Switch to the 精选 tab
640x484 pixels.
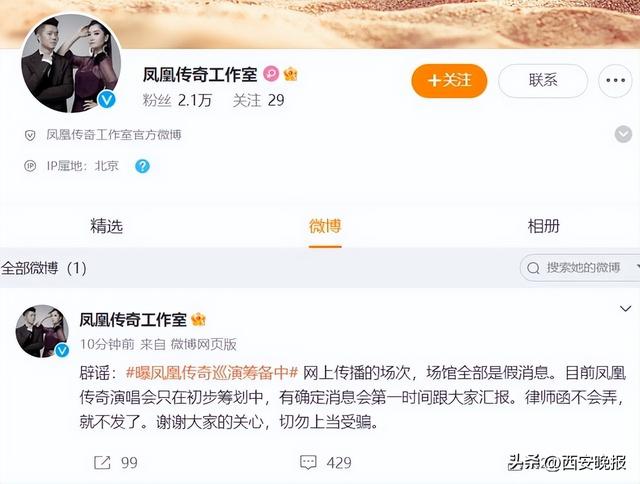[107, 226]
